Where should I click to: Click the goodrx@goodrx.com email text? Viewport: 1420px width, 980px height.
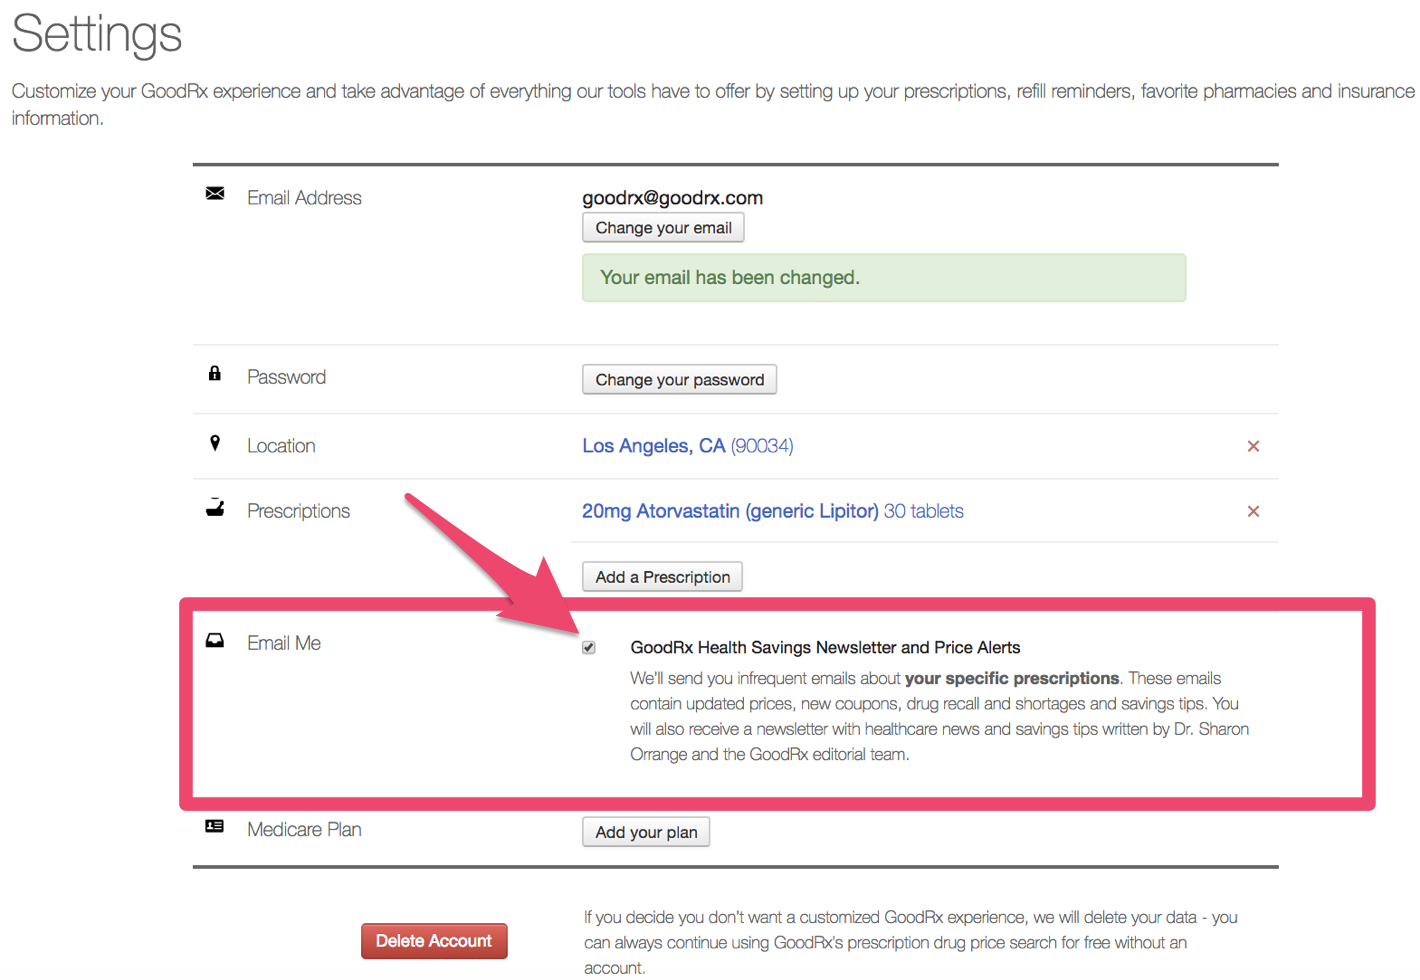coord(673,198)
